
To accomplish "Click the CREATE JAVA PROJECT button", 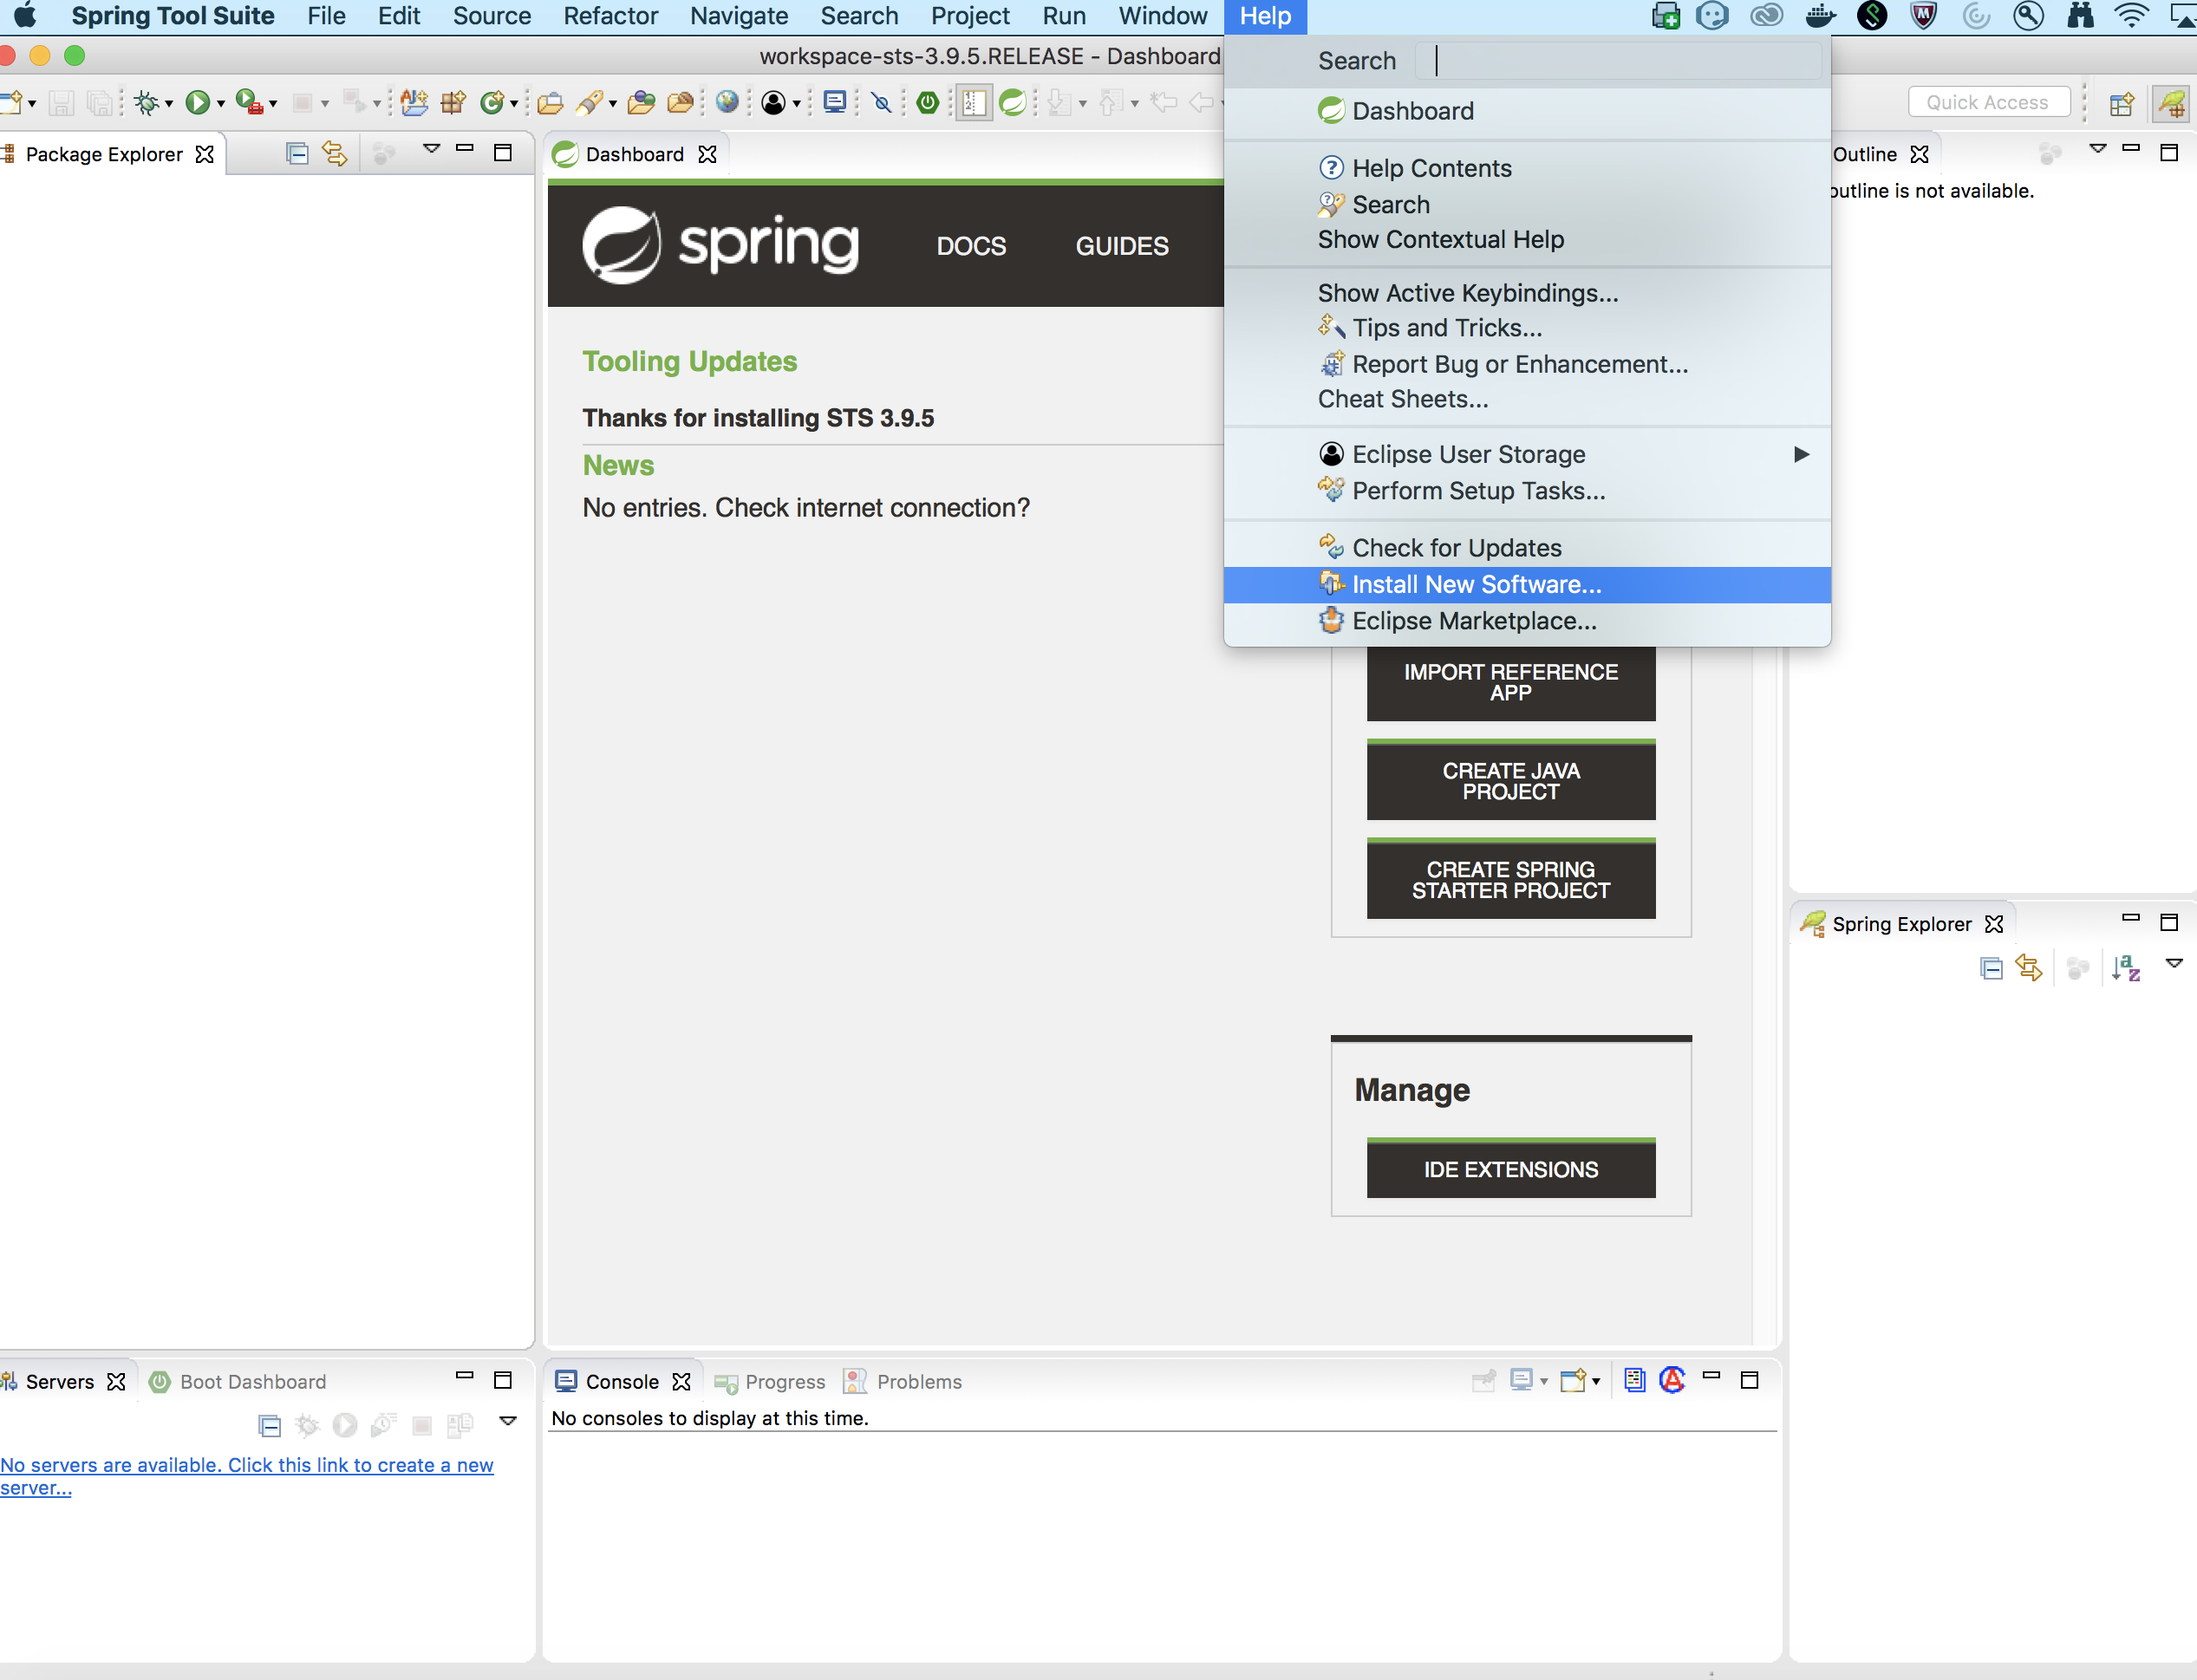I will pyautogui.click(x=1510, y=780).
